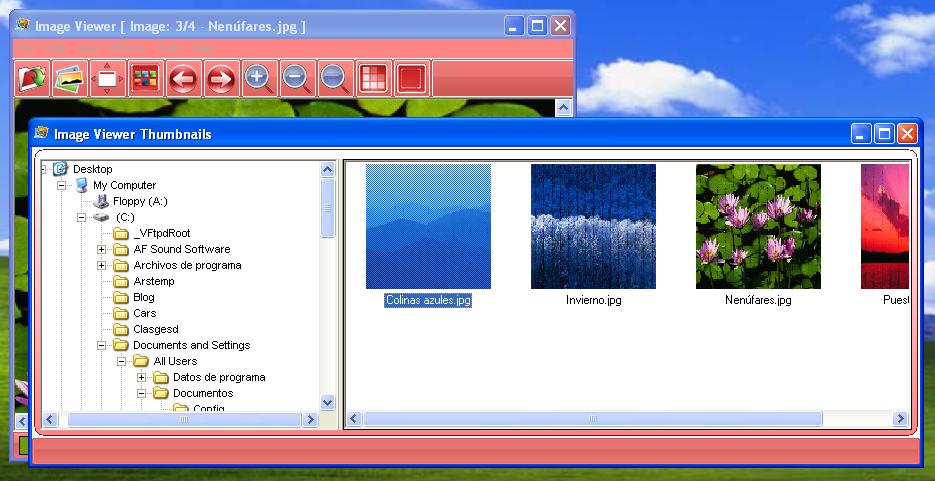
Task: Zoom in with the plus magnifier
Action: (259, 78)
